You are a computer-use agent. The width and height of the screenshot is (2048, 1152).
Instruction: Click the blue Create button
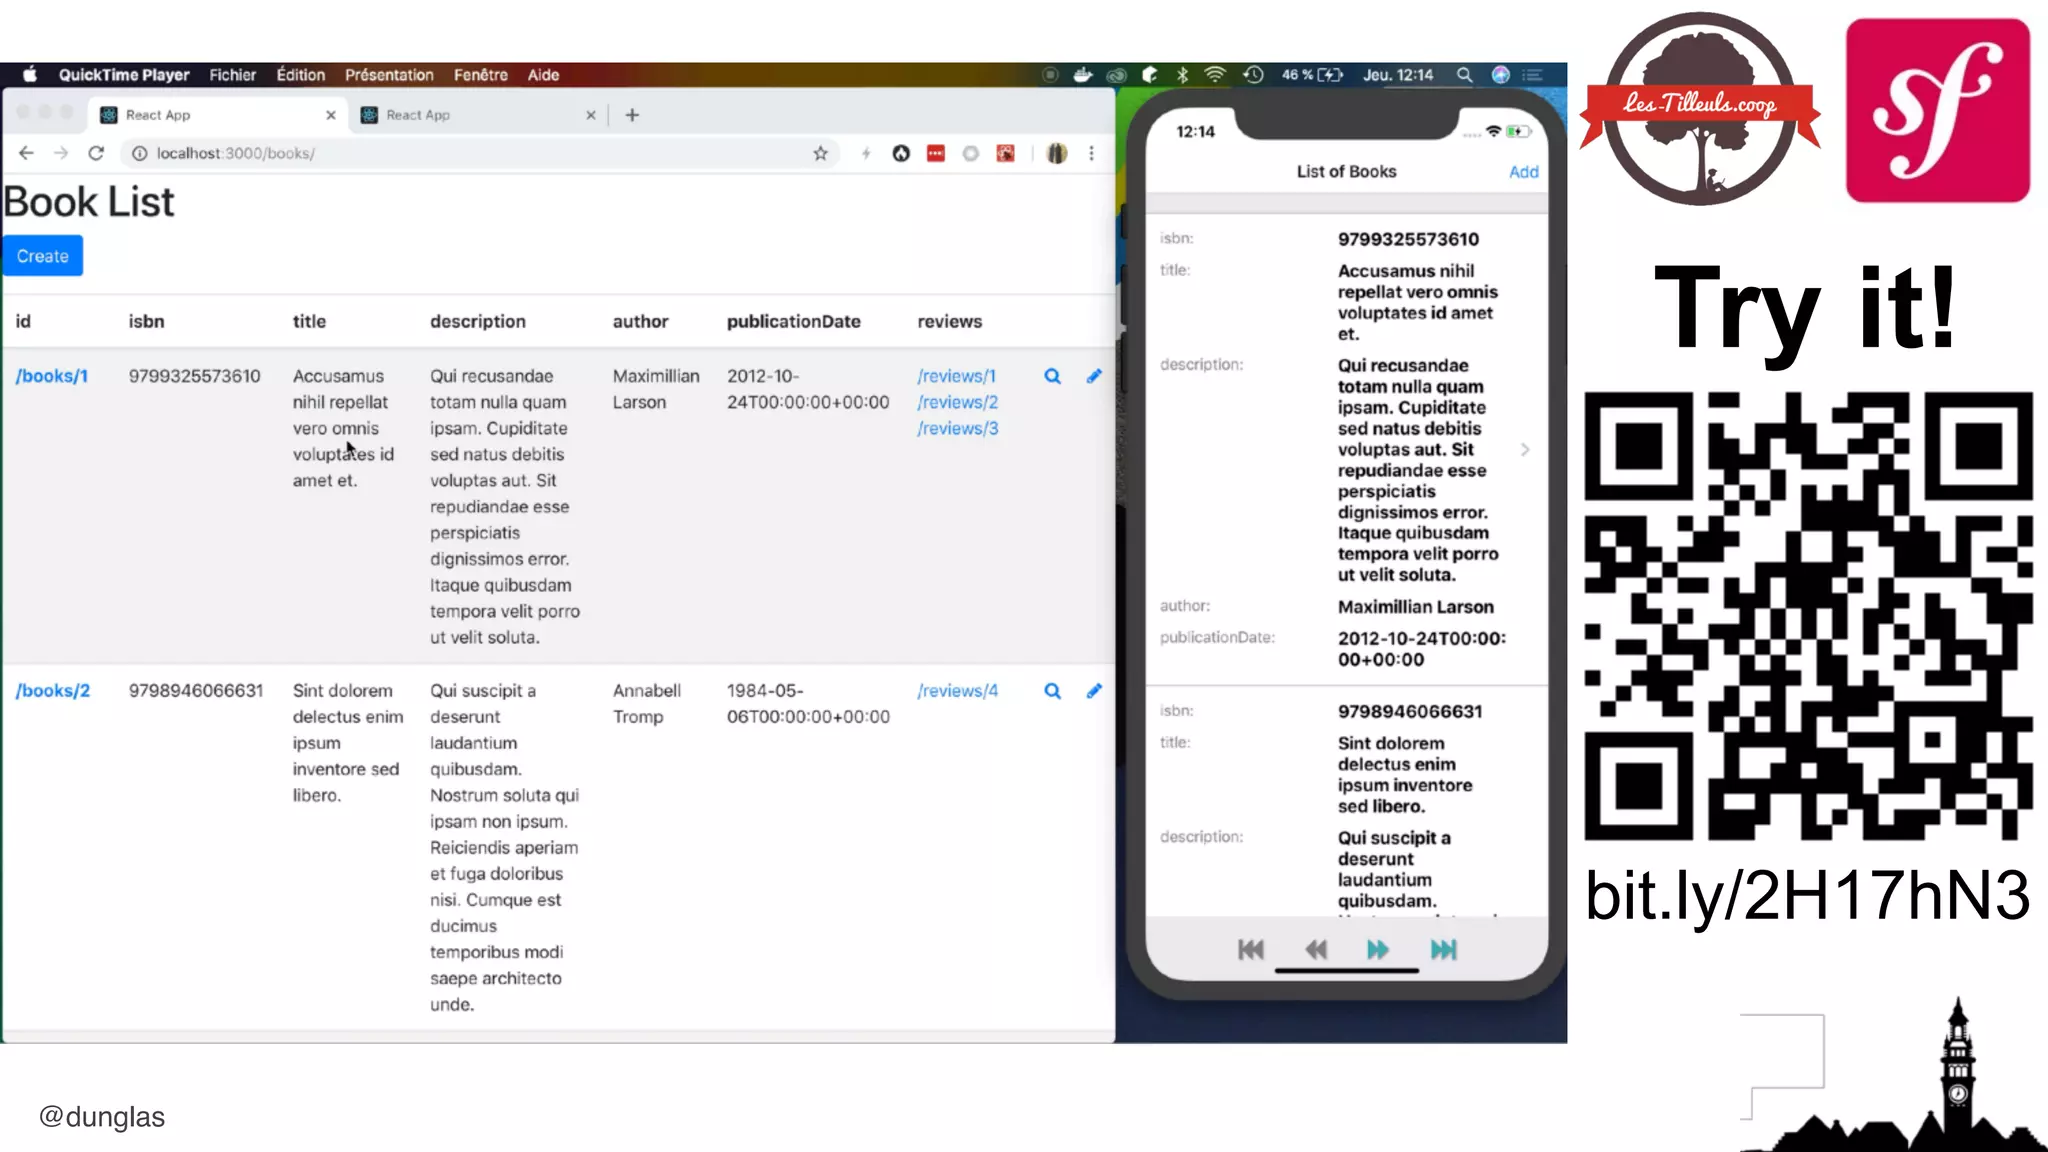42,256
